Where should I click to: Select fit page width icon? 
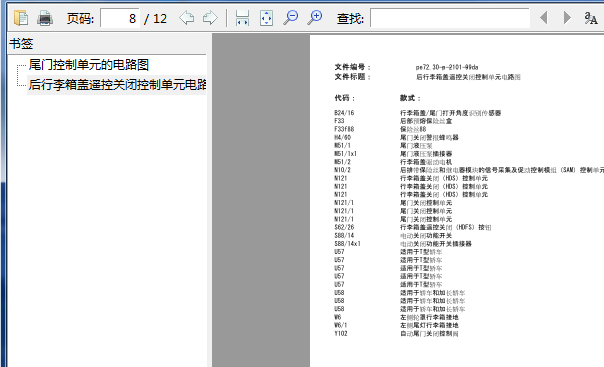pos(242,18)
